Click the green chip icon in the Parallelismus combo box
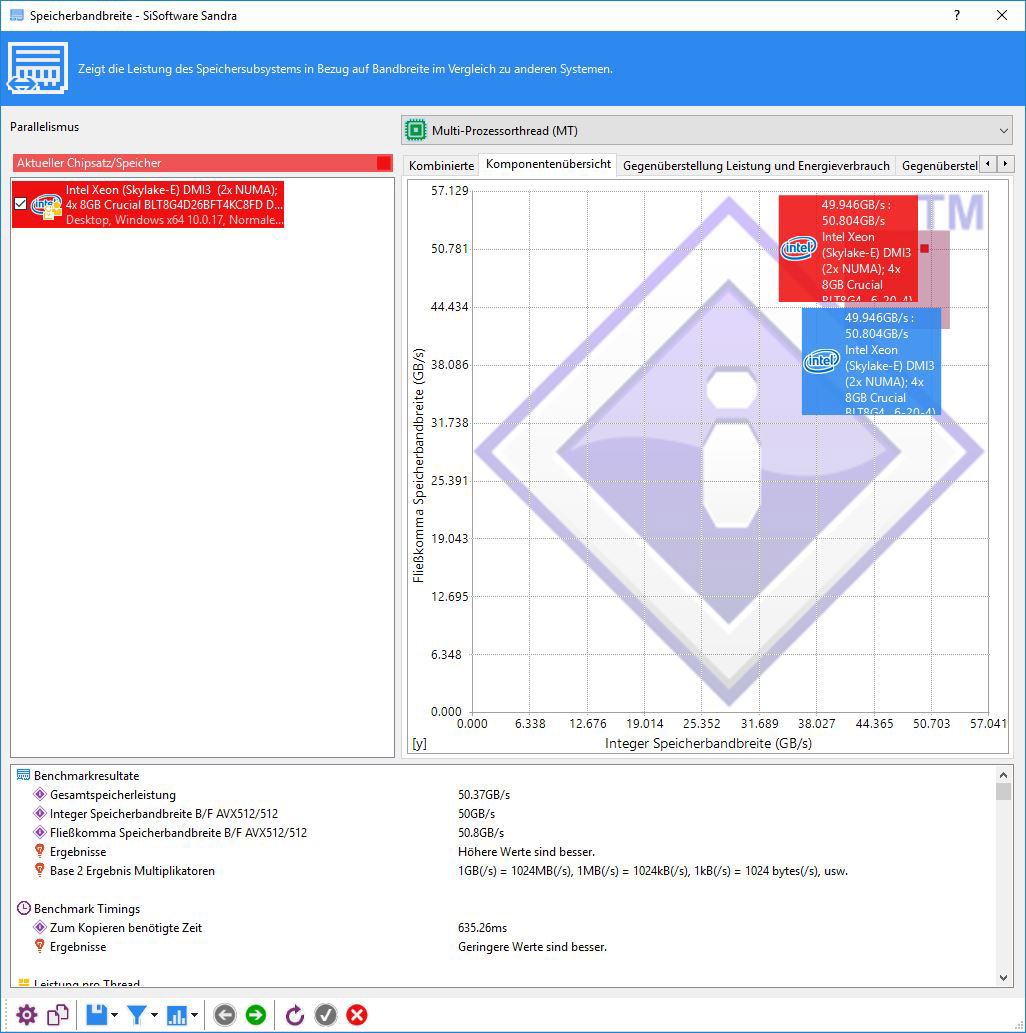This screenshot has width=1026, height=1033. 416,130
